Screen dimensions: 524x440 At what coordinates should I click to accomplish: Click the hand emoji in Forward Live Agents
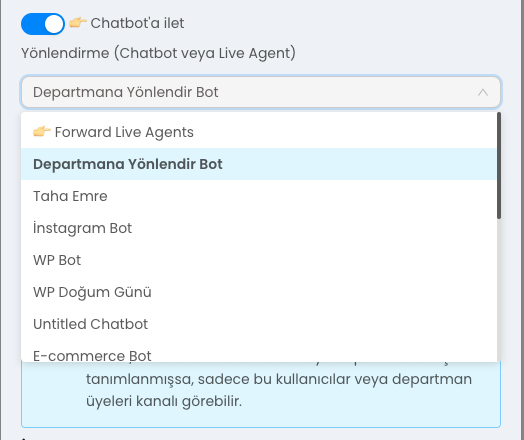(42, 132)
